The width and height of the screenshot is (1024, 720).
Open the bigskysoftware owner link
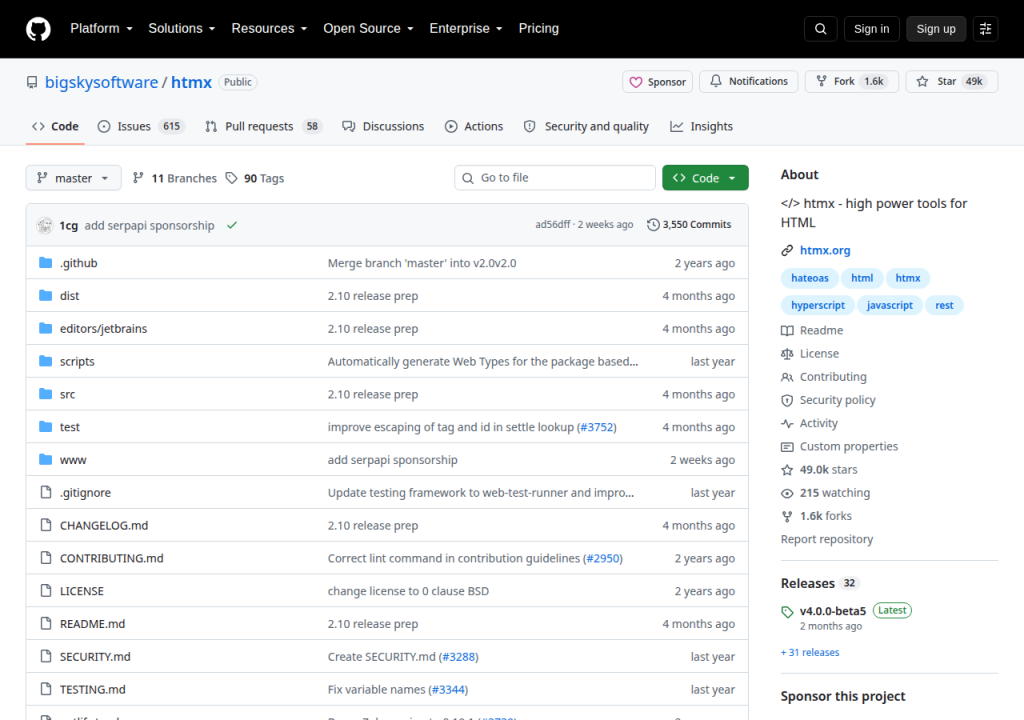pyautogui.click(x=101, y=82)
